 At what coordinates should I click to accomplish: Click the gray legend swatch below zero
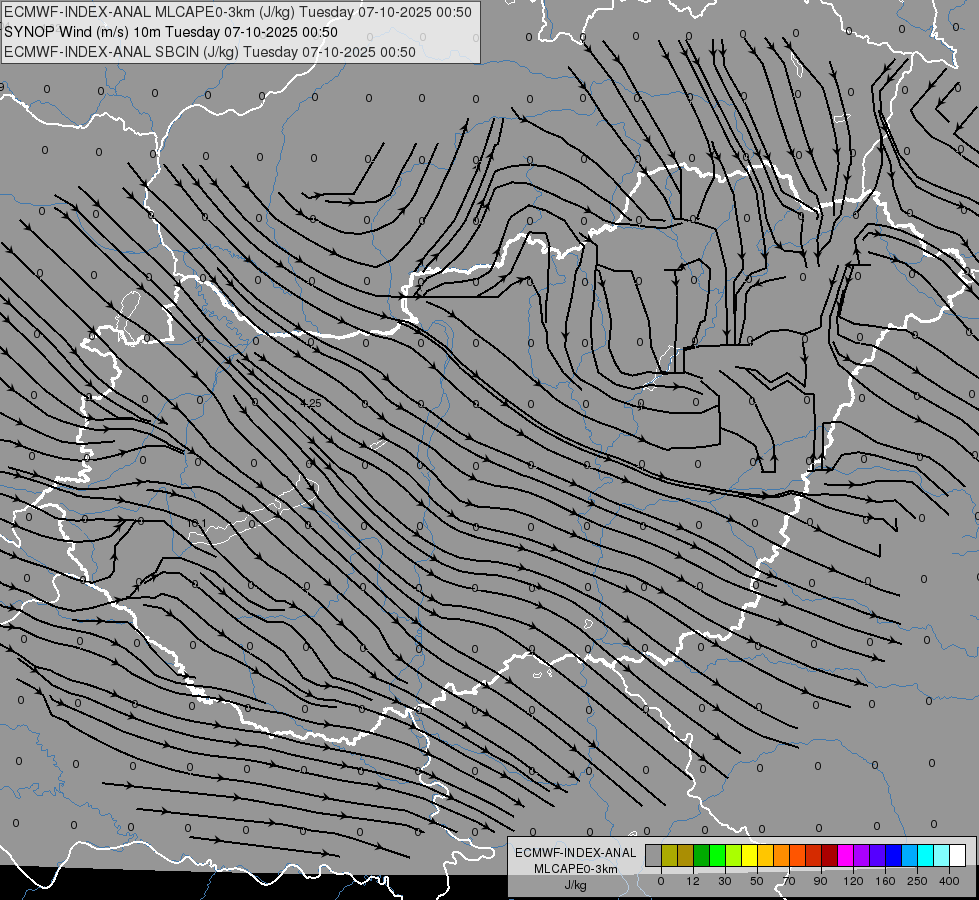(654, 855)
